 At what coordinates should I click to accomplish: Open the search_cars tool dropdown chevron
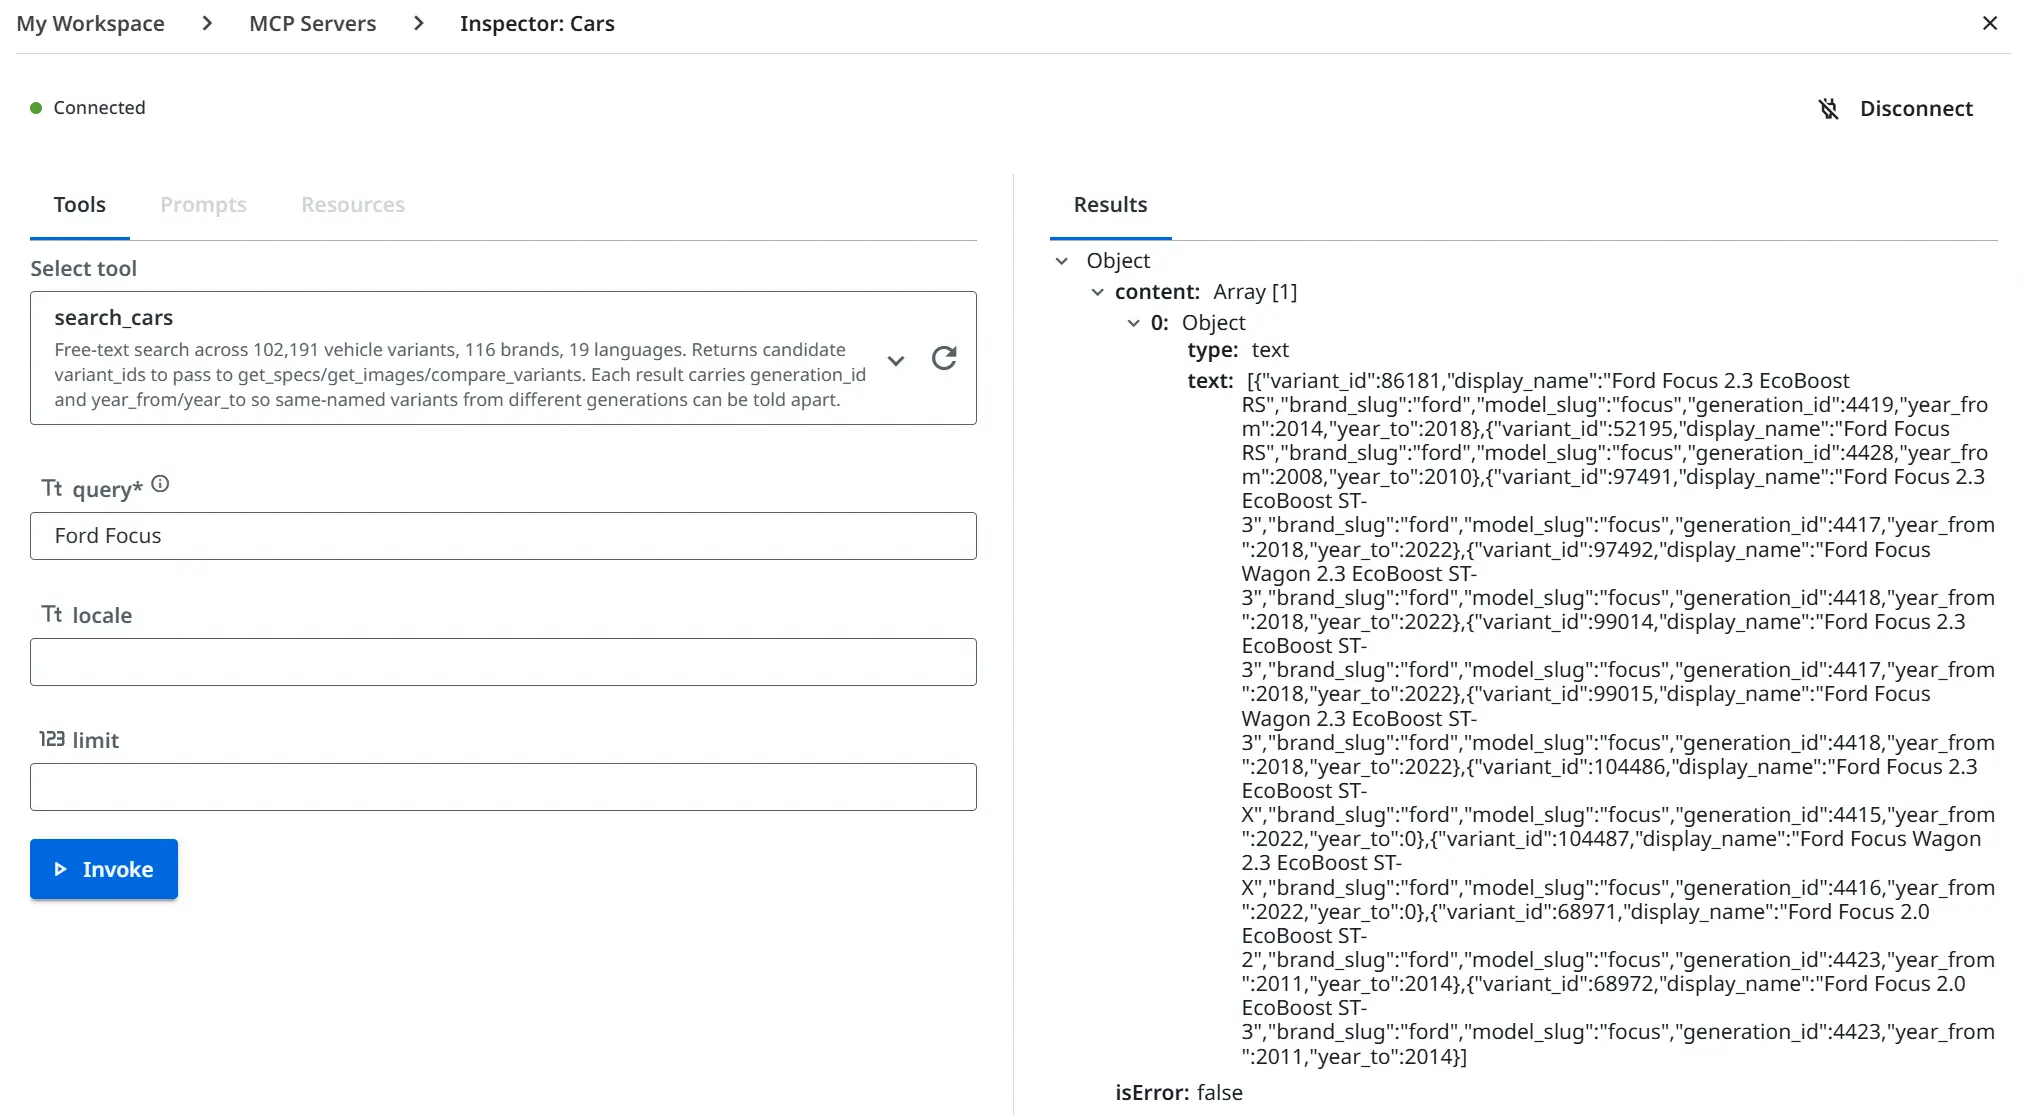(x=896, y=360)
